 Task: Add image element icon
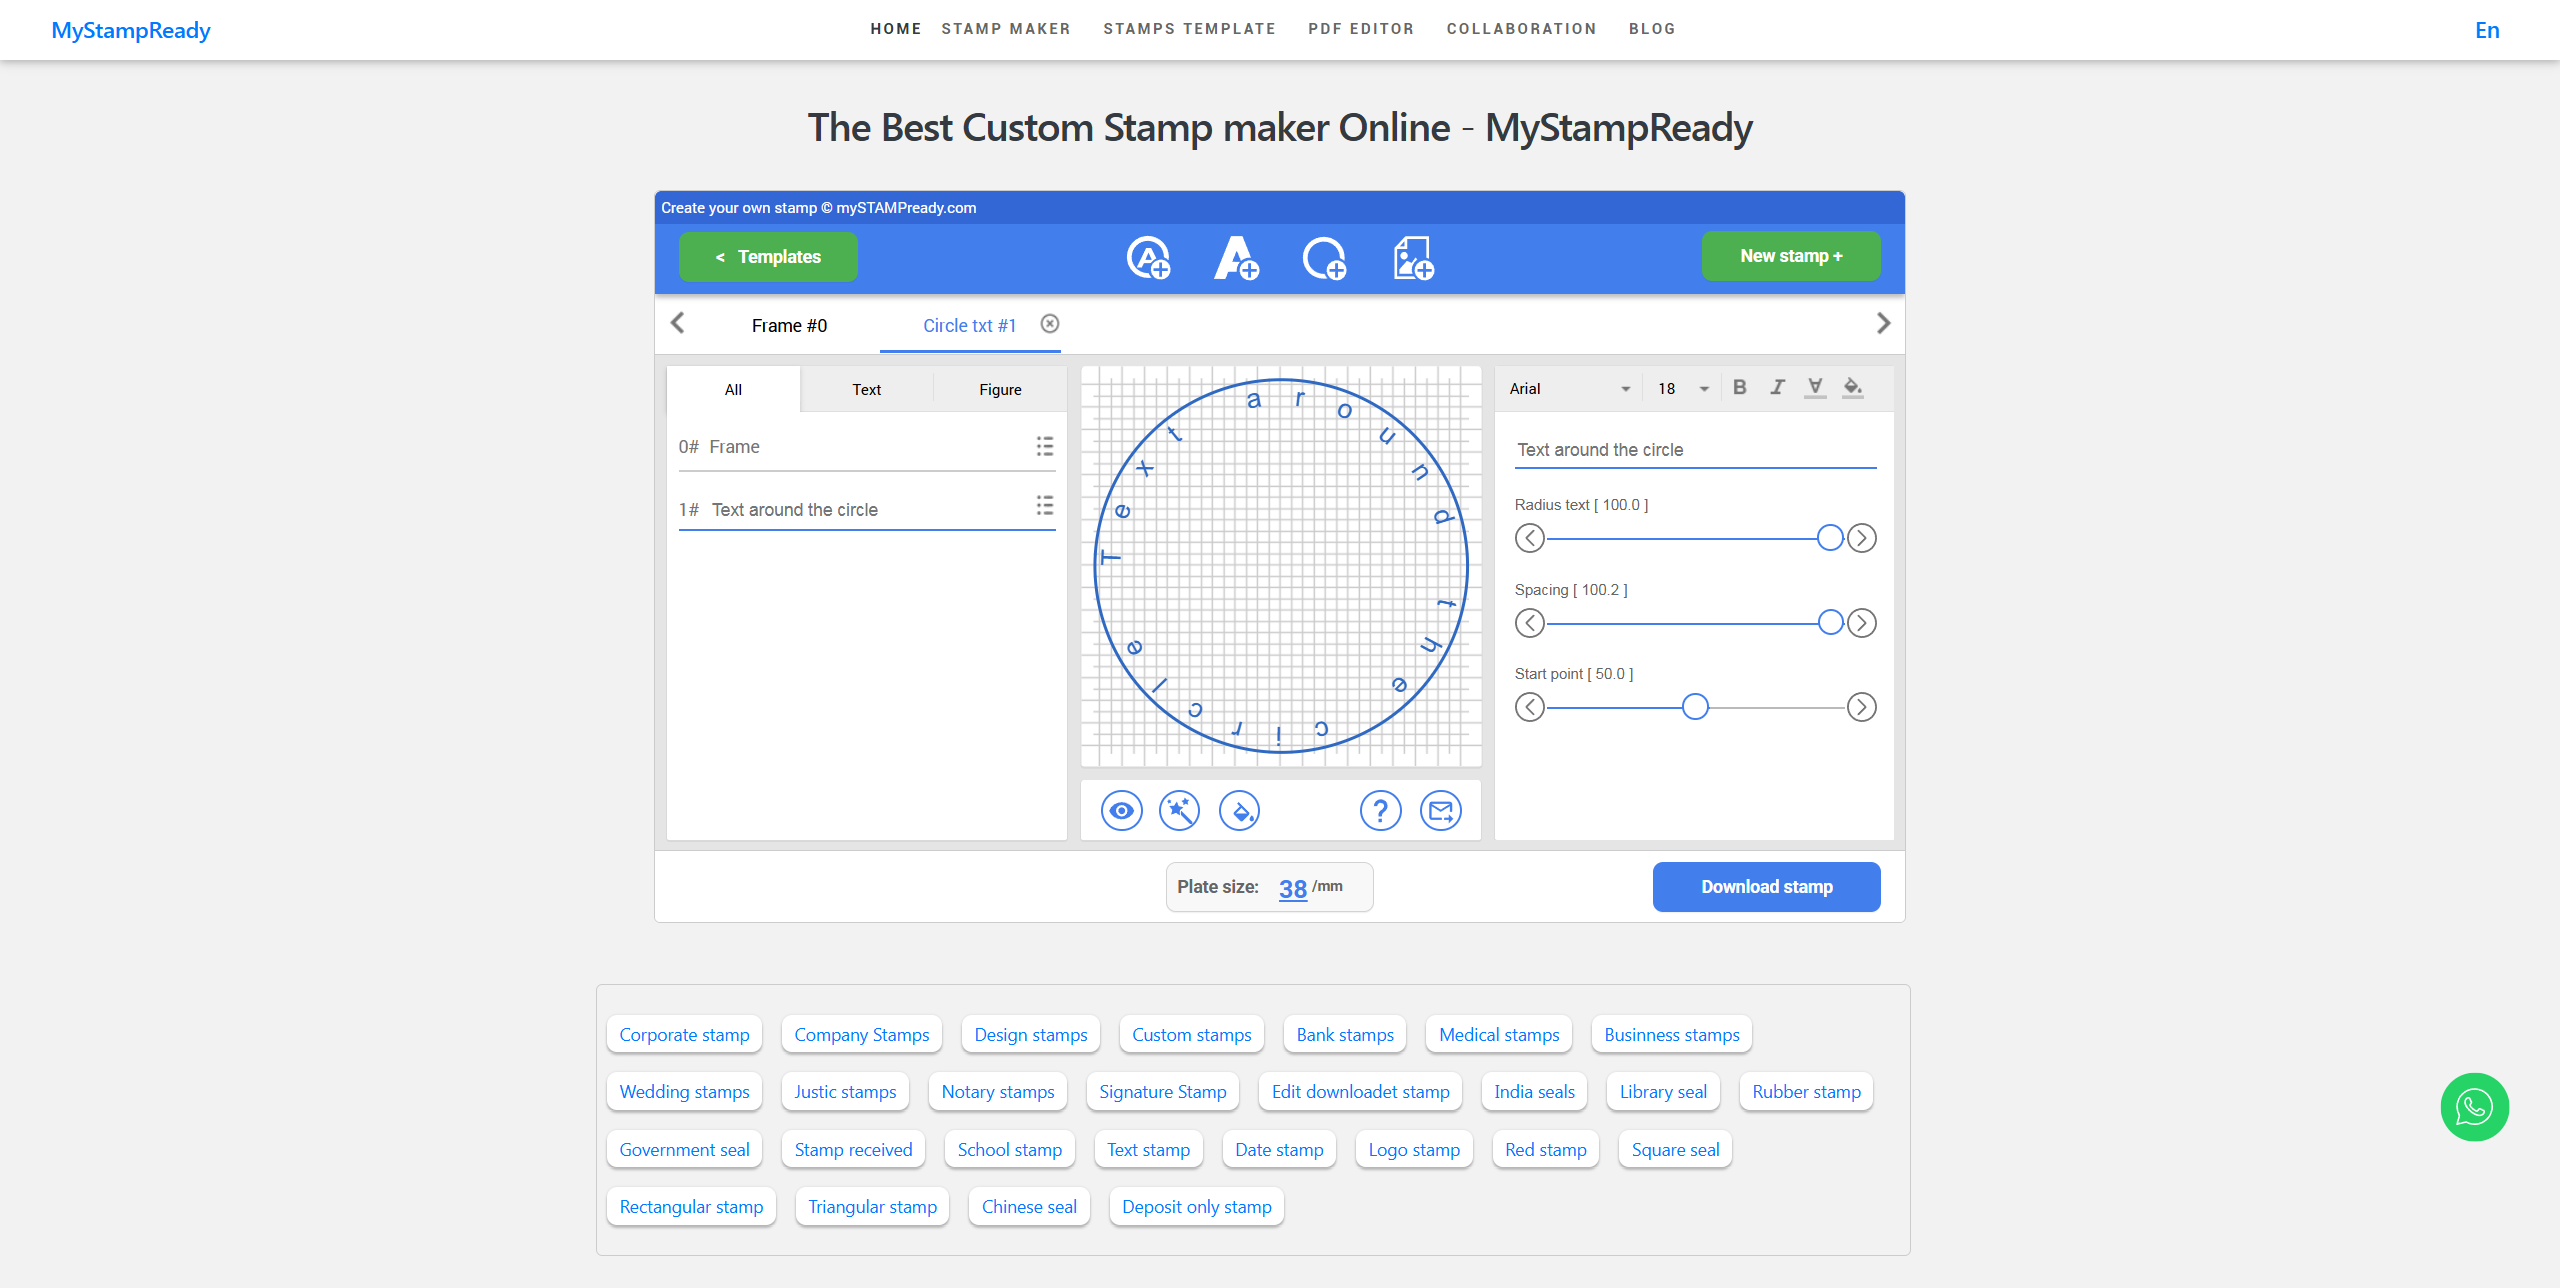click(1413, 257)
